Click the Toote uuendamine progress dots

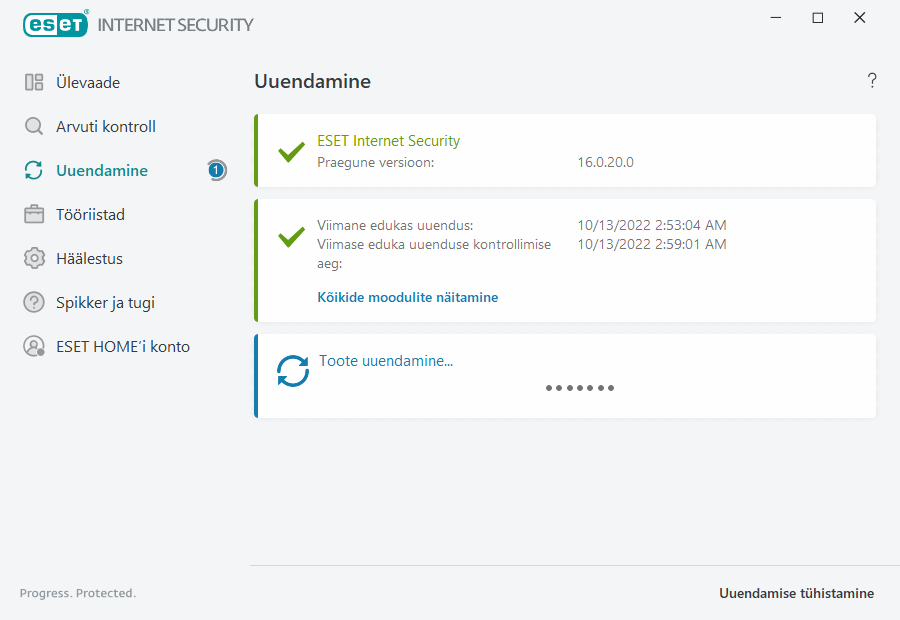[x=580, y=388]
